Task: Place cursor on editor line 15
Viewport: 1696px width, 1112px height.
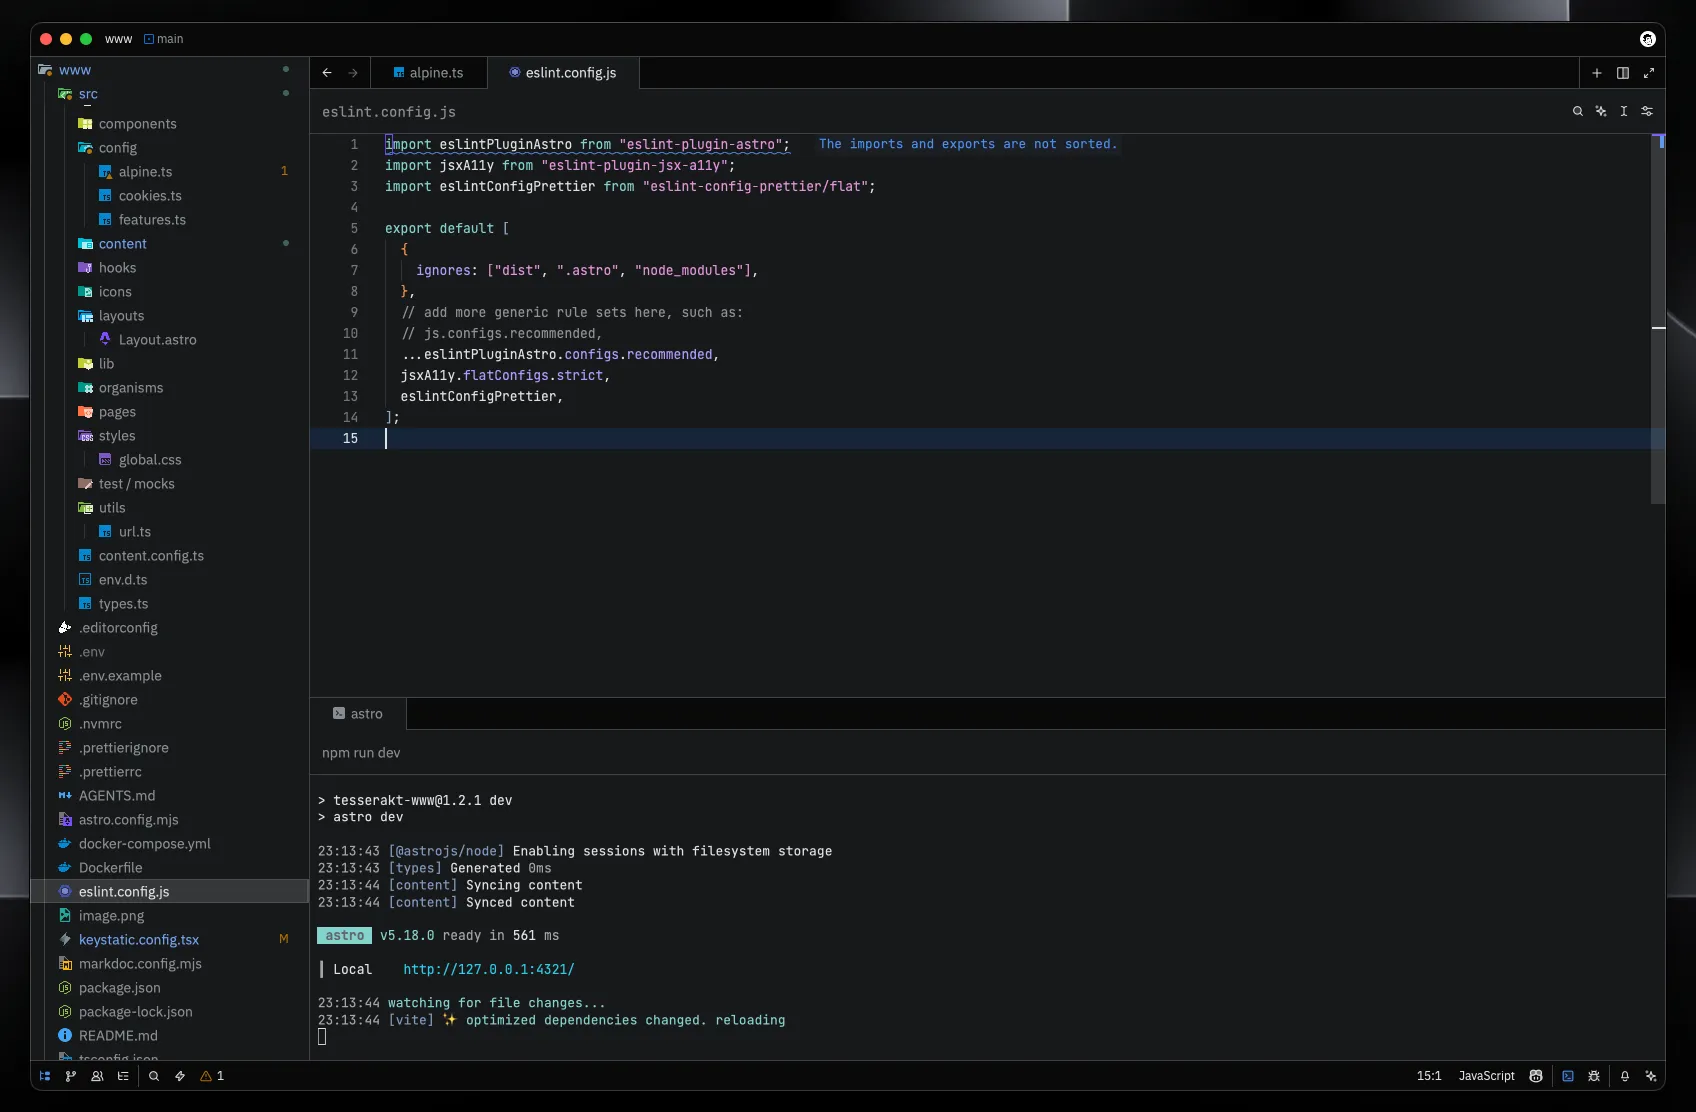Action: pyautogui.click(x=987, y=438)
